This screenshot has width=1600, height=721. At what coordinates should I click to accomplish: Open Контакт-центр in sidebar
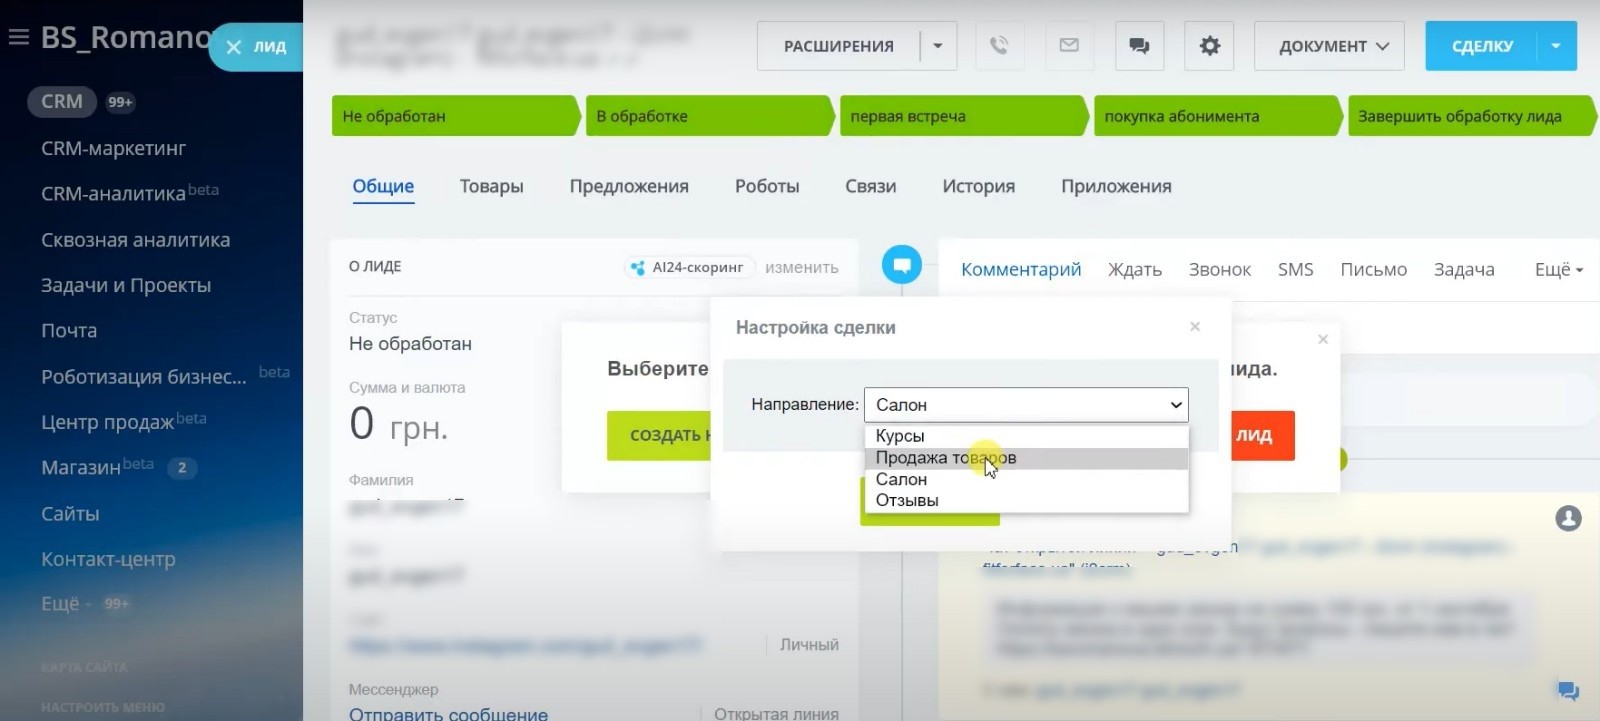tap(108, 559)
